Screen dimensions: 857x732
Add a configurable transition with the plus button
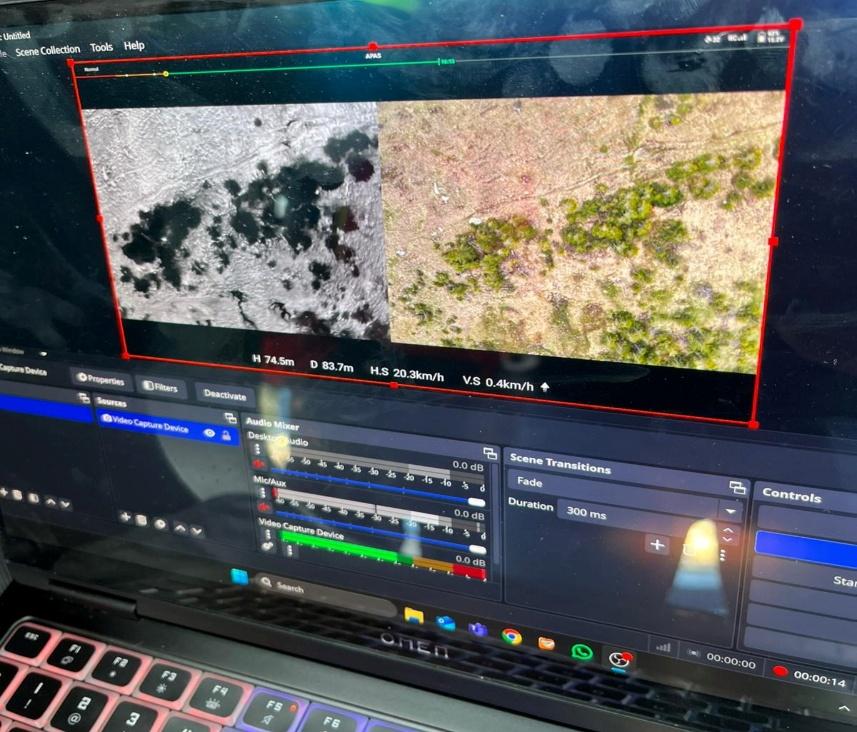pos(657,544)
